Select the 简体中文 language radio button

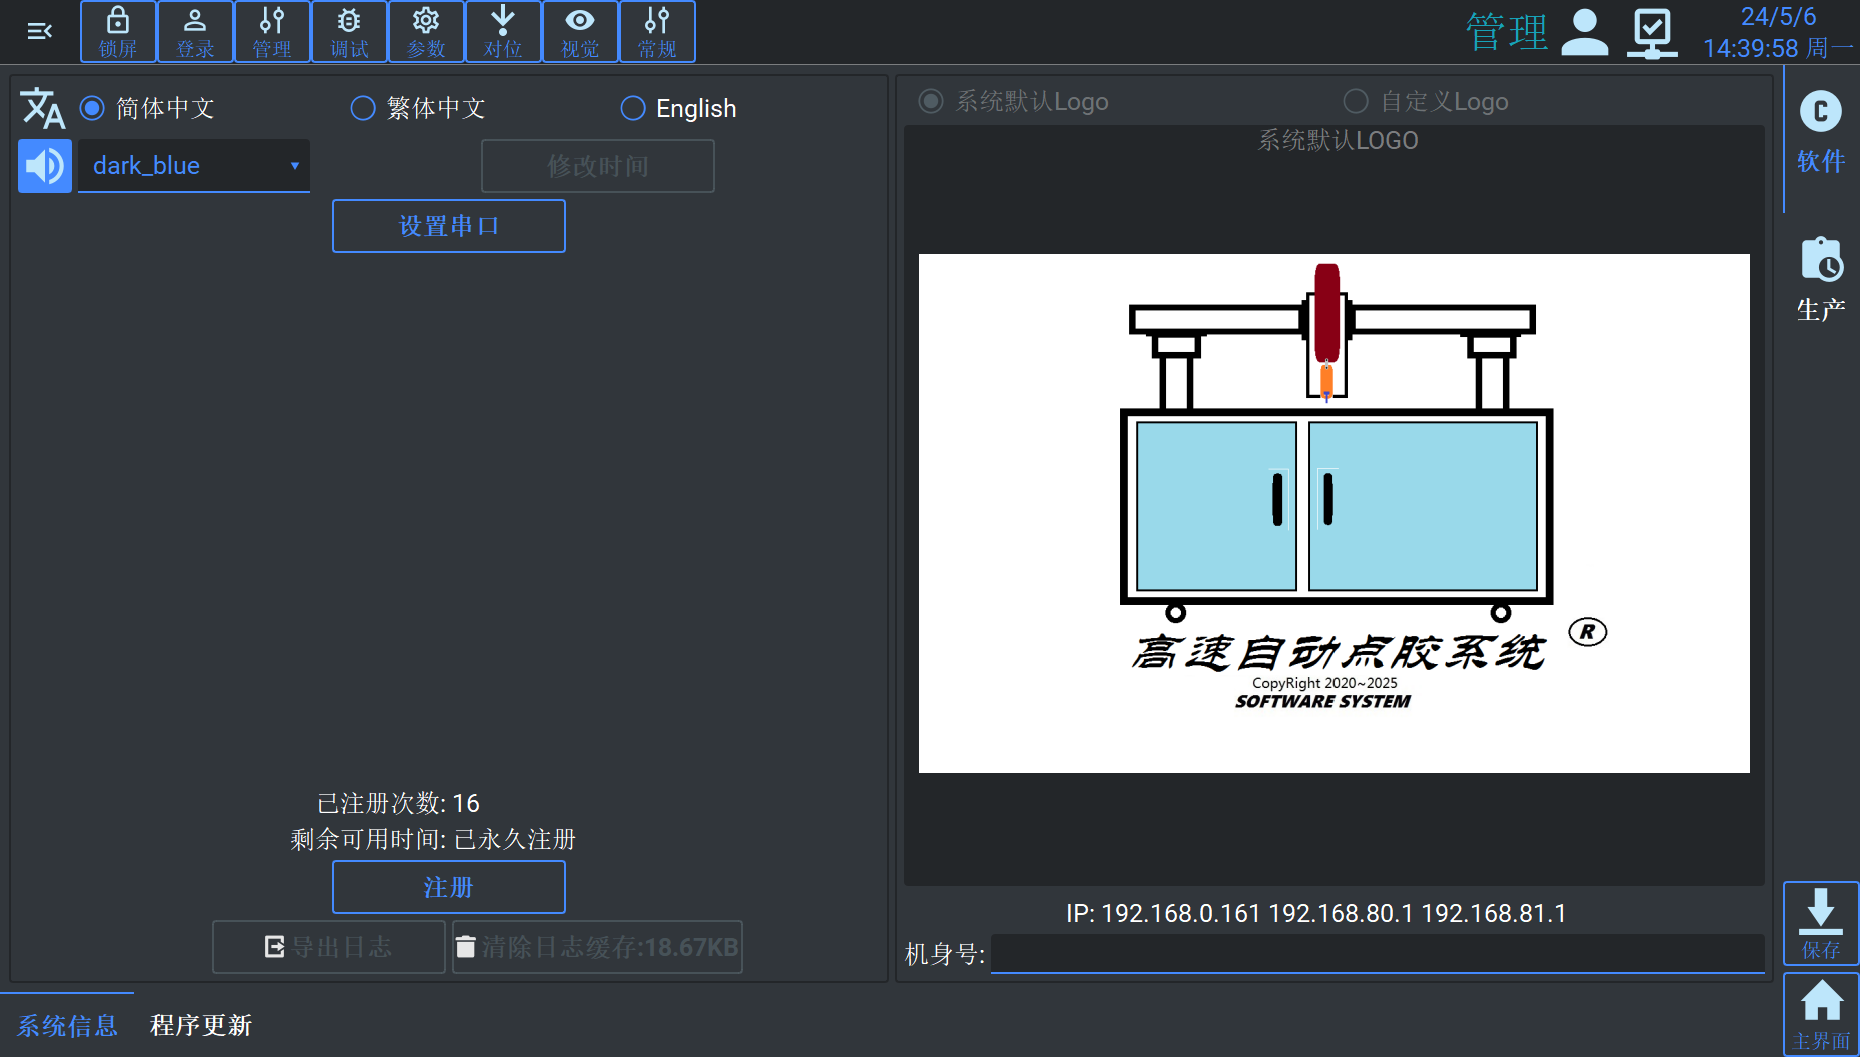click(93, 108)
